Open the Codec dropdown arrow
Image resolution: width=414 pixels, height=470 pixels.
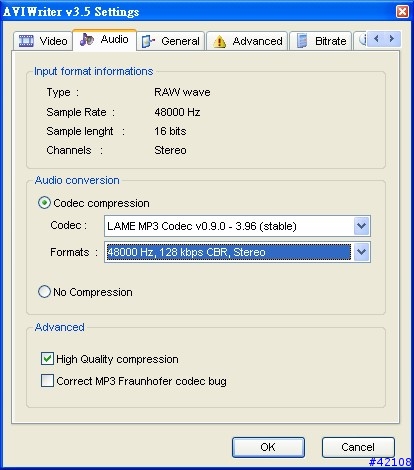pyautogui.click(x=361, y=226)
